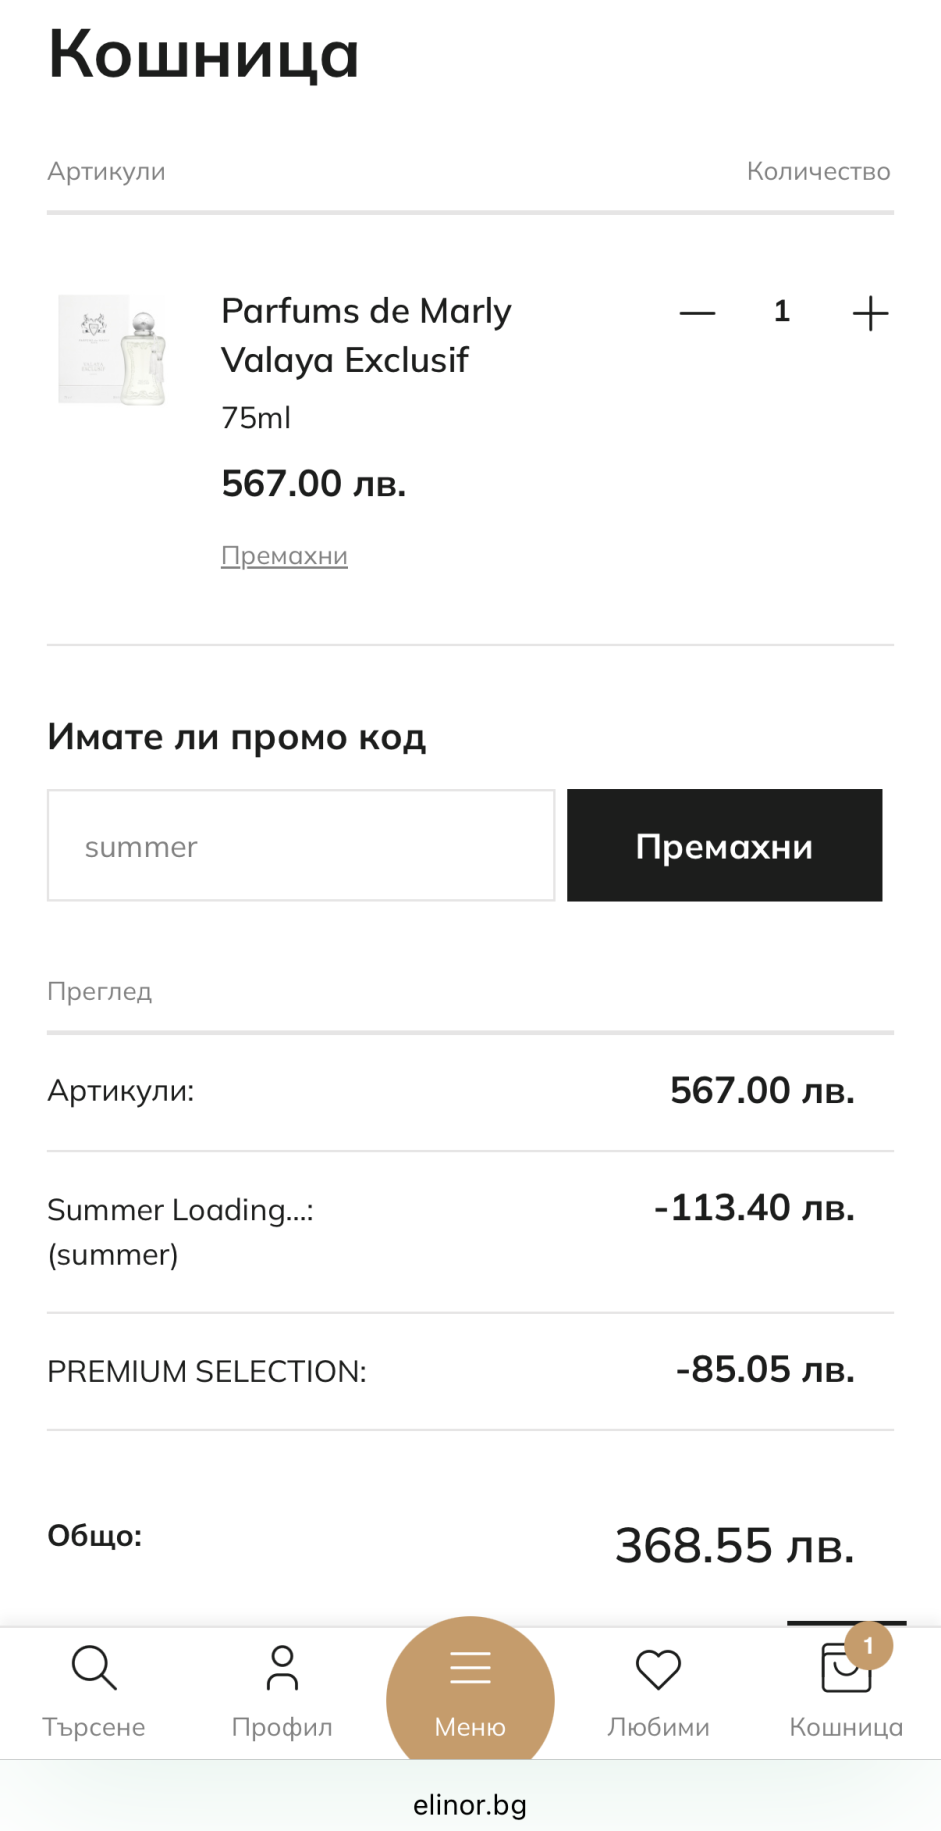Open Parfums de Marly Valaya Exclusif title

point(366,335)
